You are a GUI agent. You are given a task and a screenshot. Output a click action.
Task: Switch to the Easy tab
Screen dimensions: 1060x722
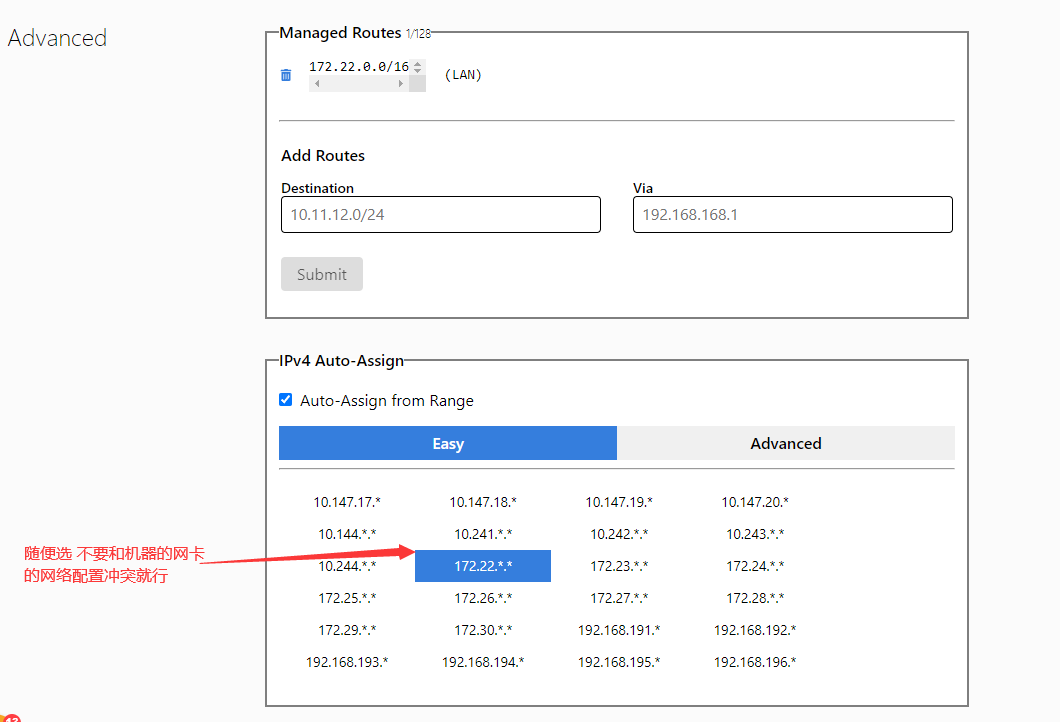point(448,443)
